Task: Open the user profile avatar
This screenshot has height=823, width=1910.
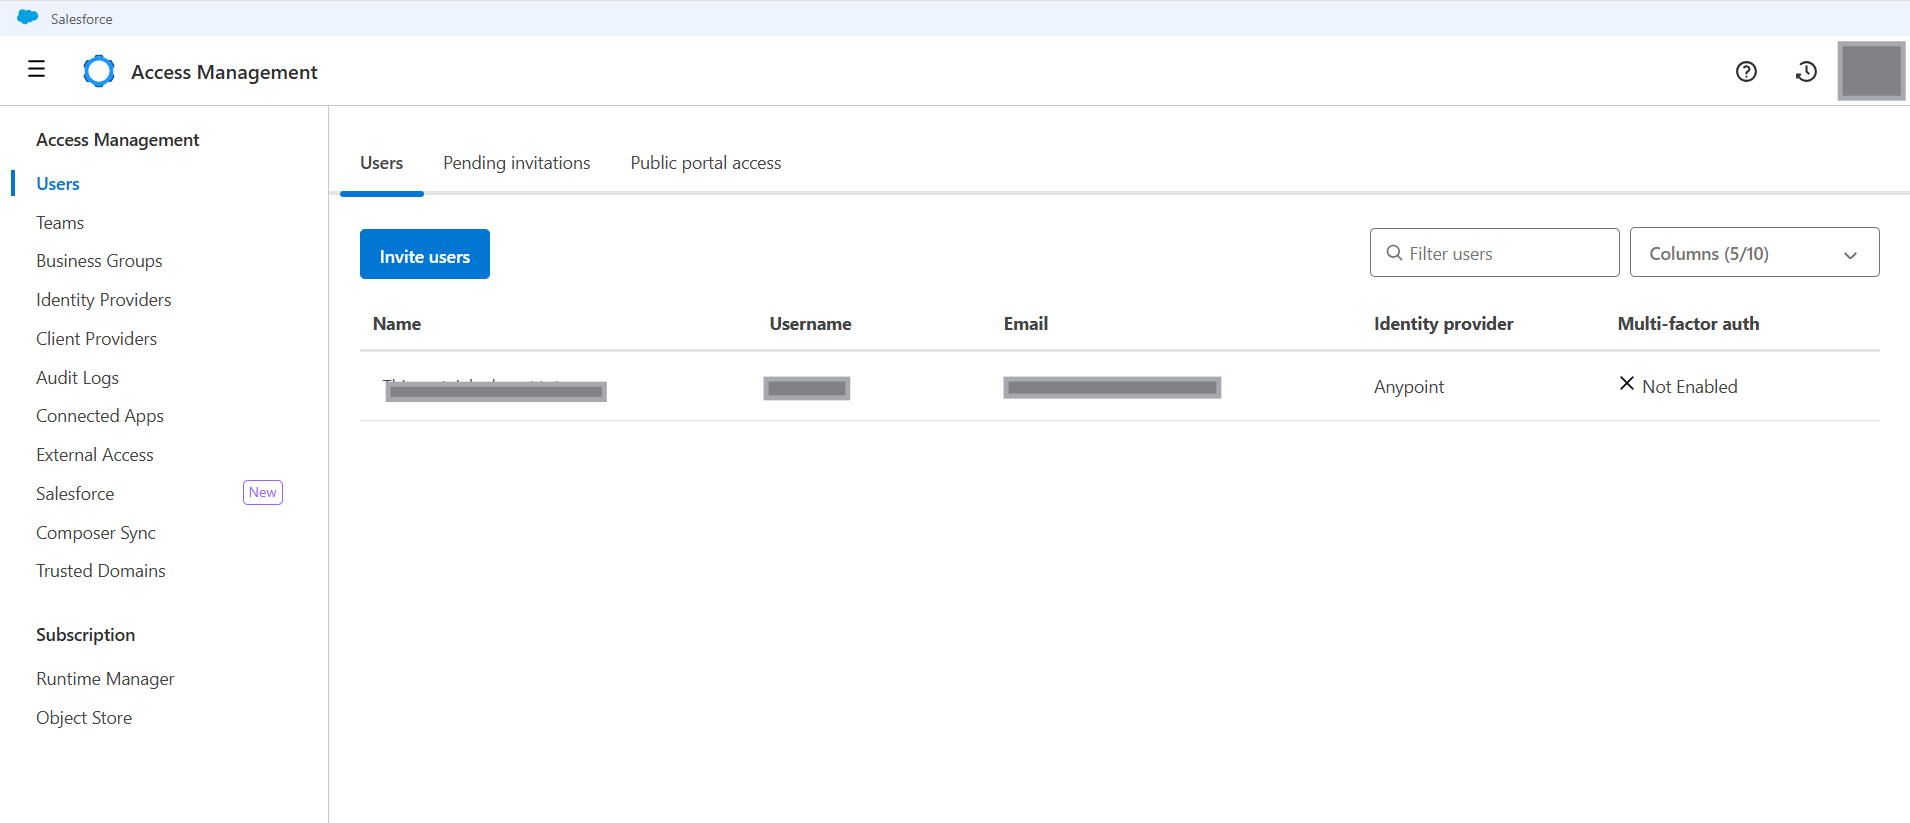Action: 1871,71
